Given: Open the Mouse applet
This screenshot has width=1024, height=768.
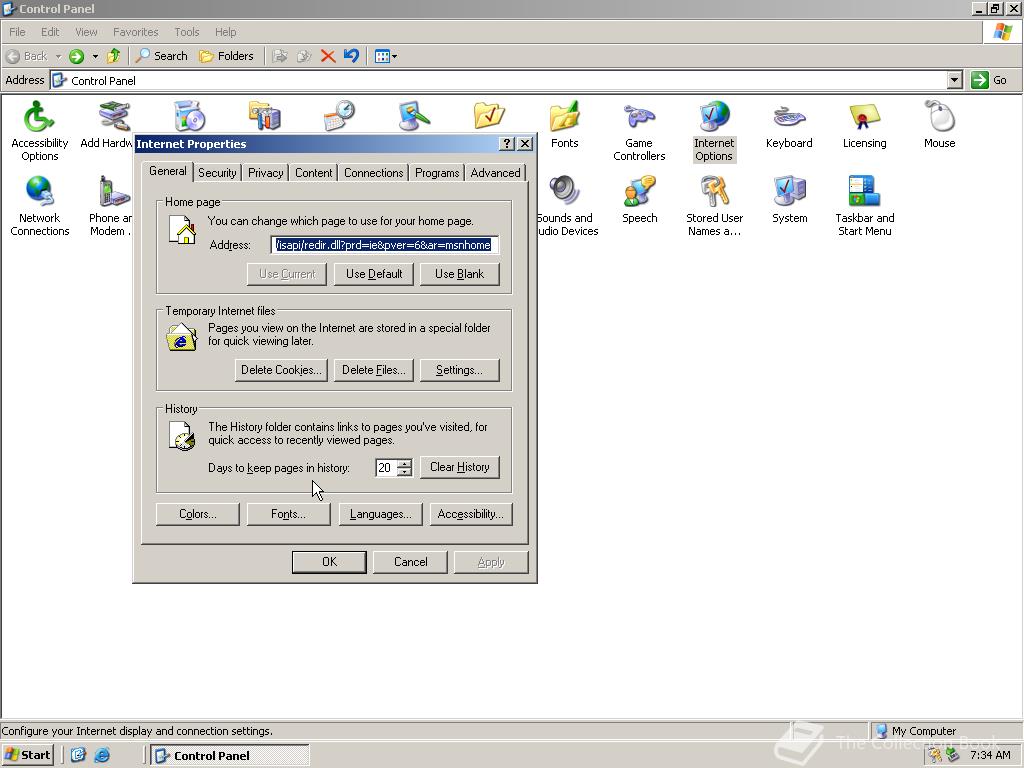Looking at the screenshot, I should pos(939,124).
